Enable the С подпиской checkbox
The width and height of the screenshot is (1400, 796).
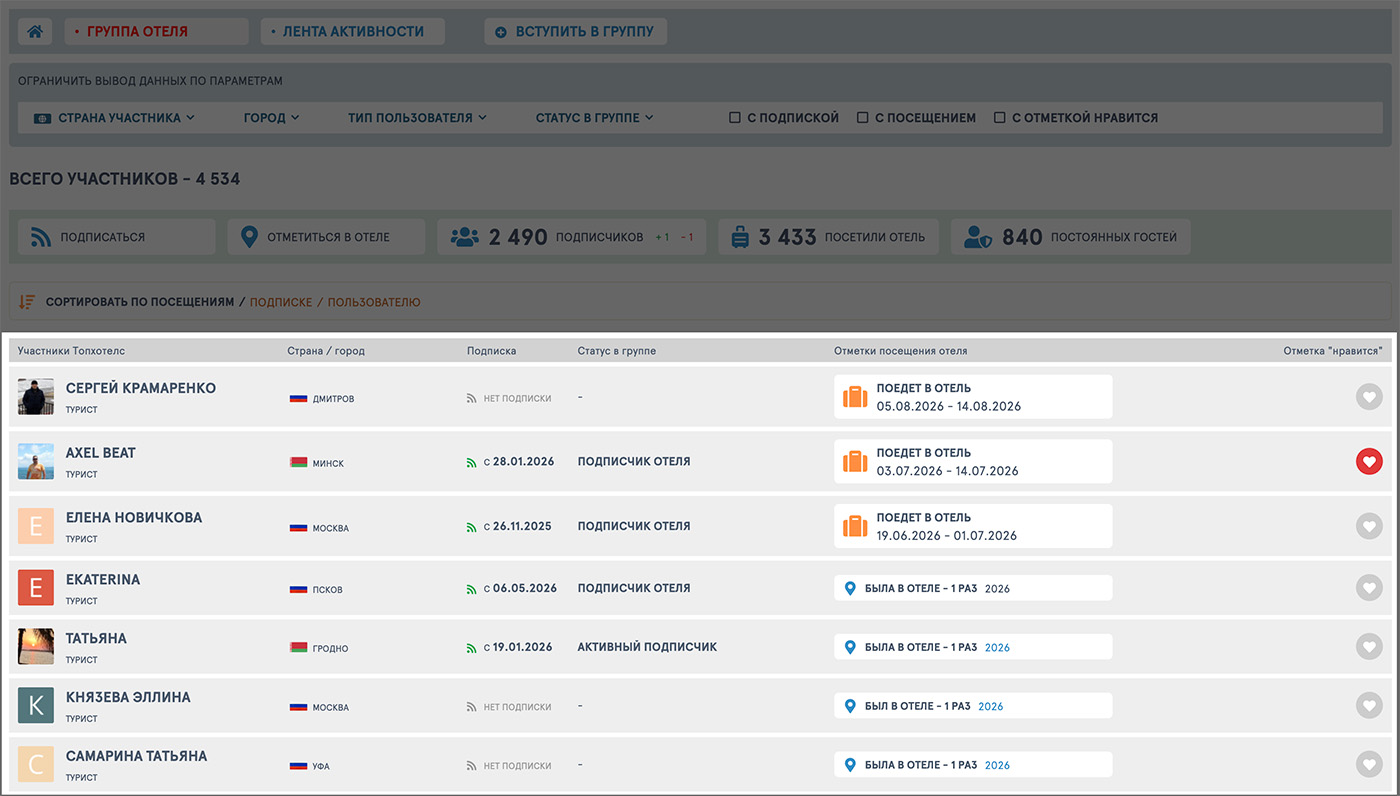coord(735,118)
